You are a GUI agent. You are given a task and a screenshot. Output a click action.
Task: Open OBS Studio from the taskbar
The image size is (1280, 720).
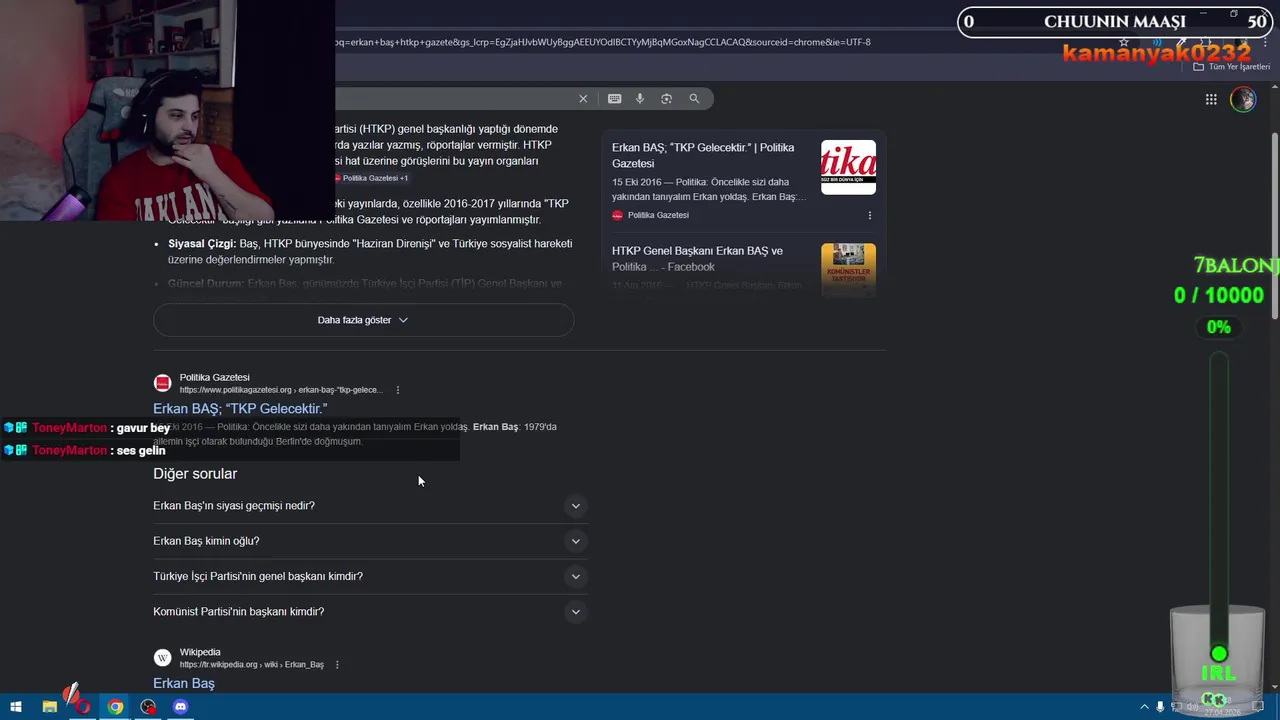click(148, 707)
